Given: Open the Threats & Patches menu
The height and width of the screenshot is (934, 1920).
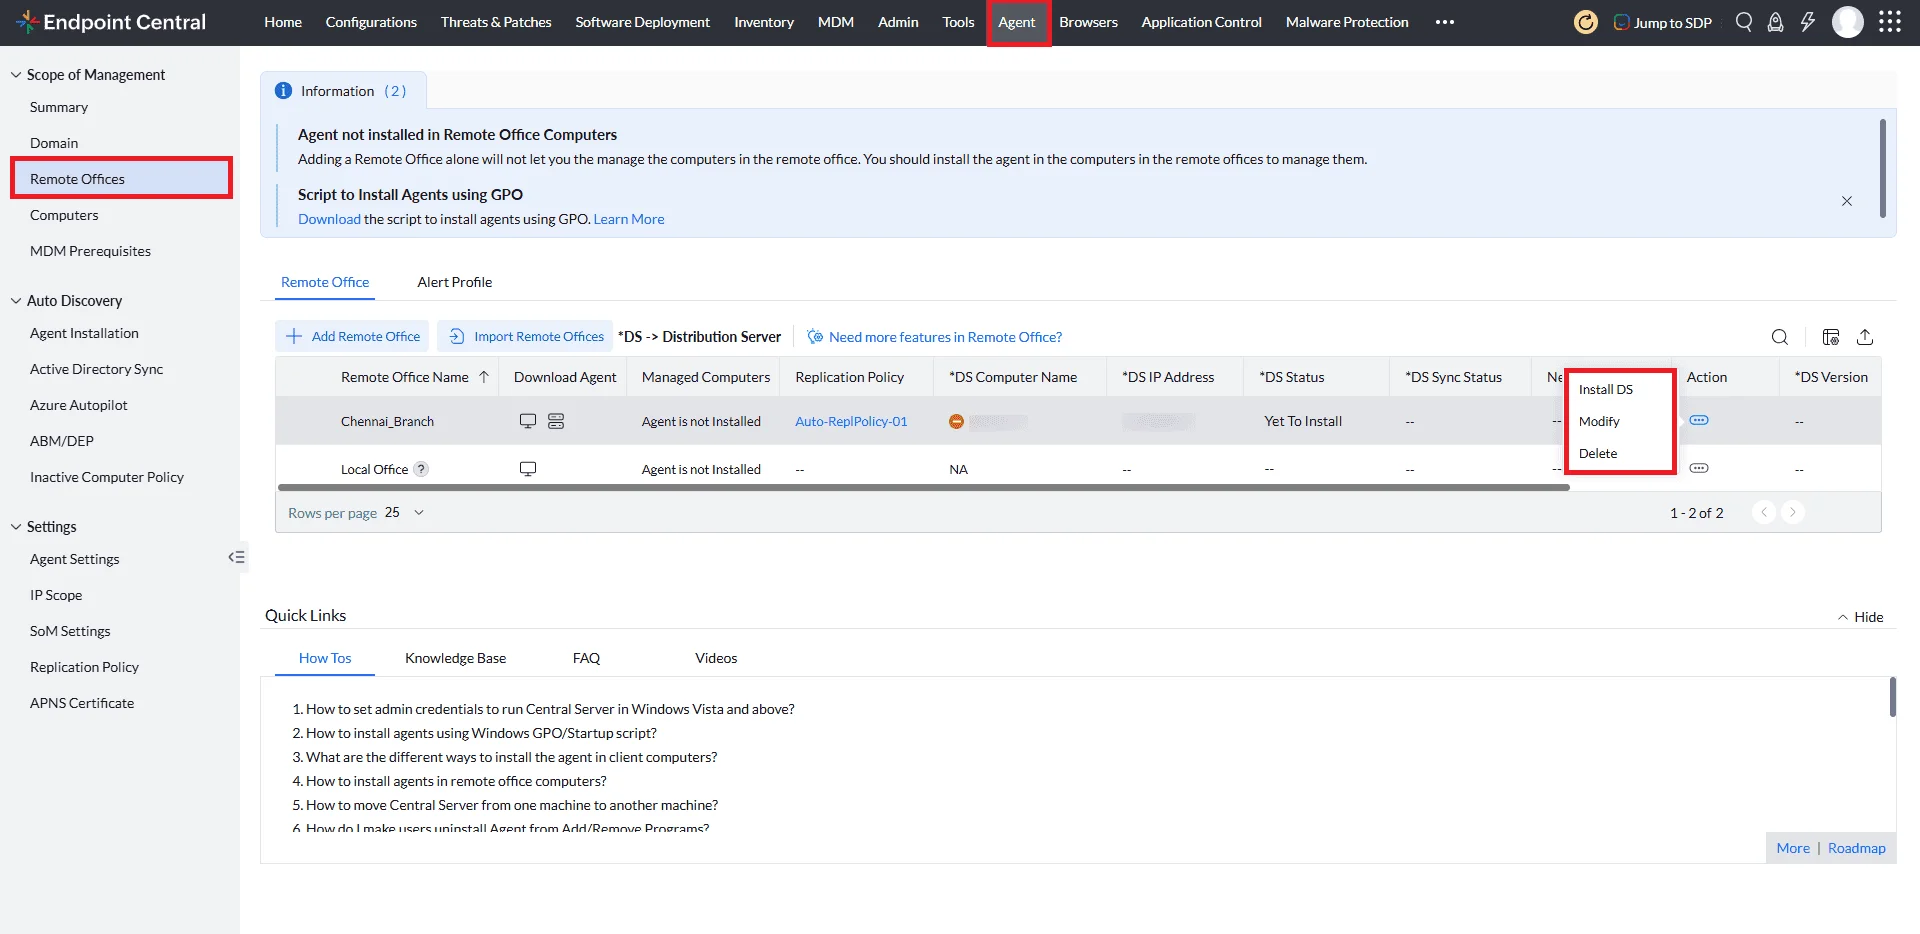Looking at the screenshot, I should tap(496, 22).
